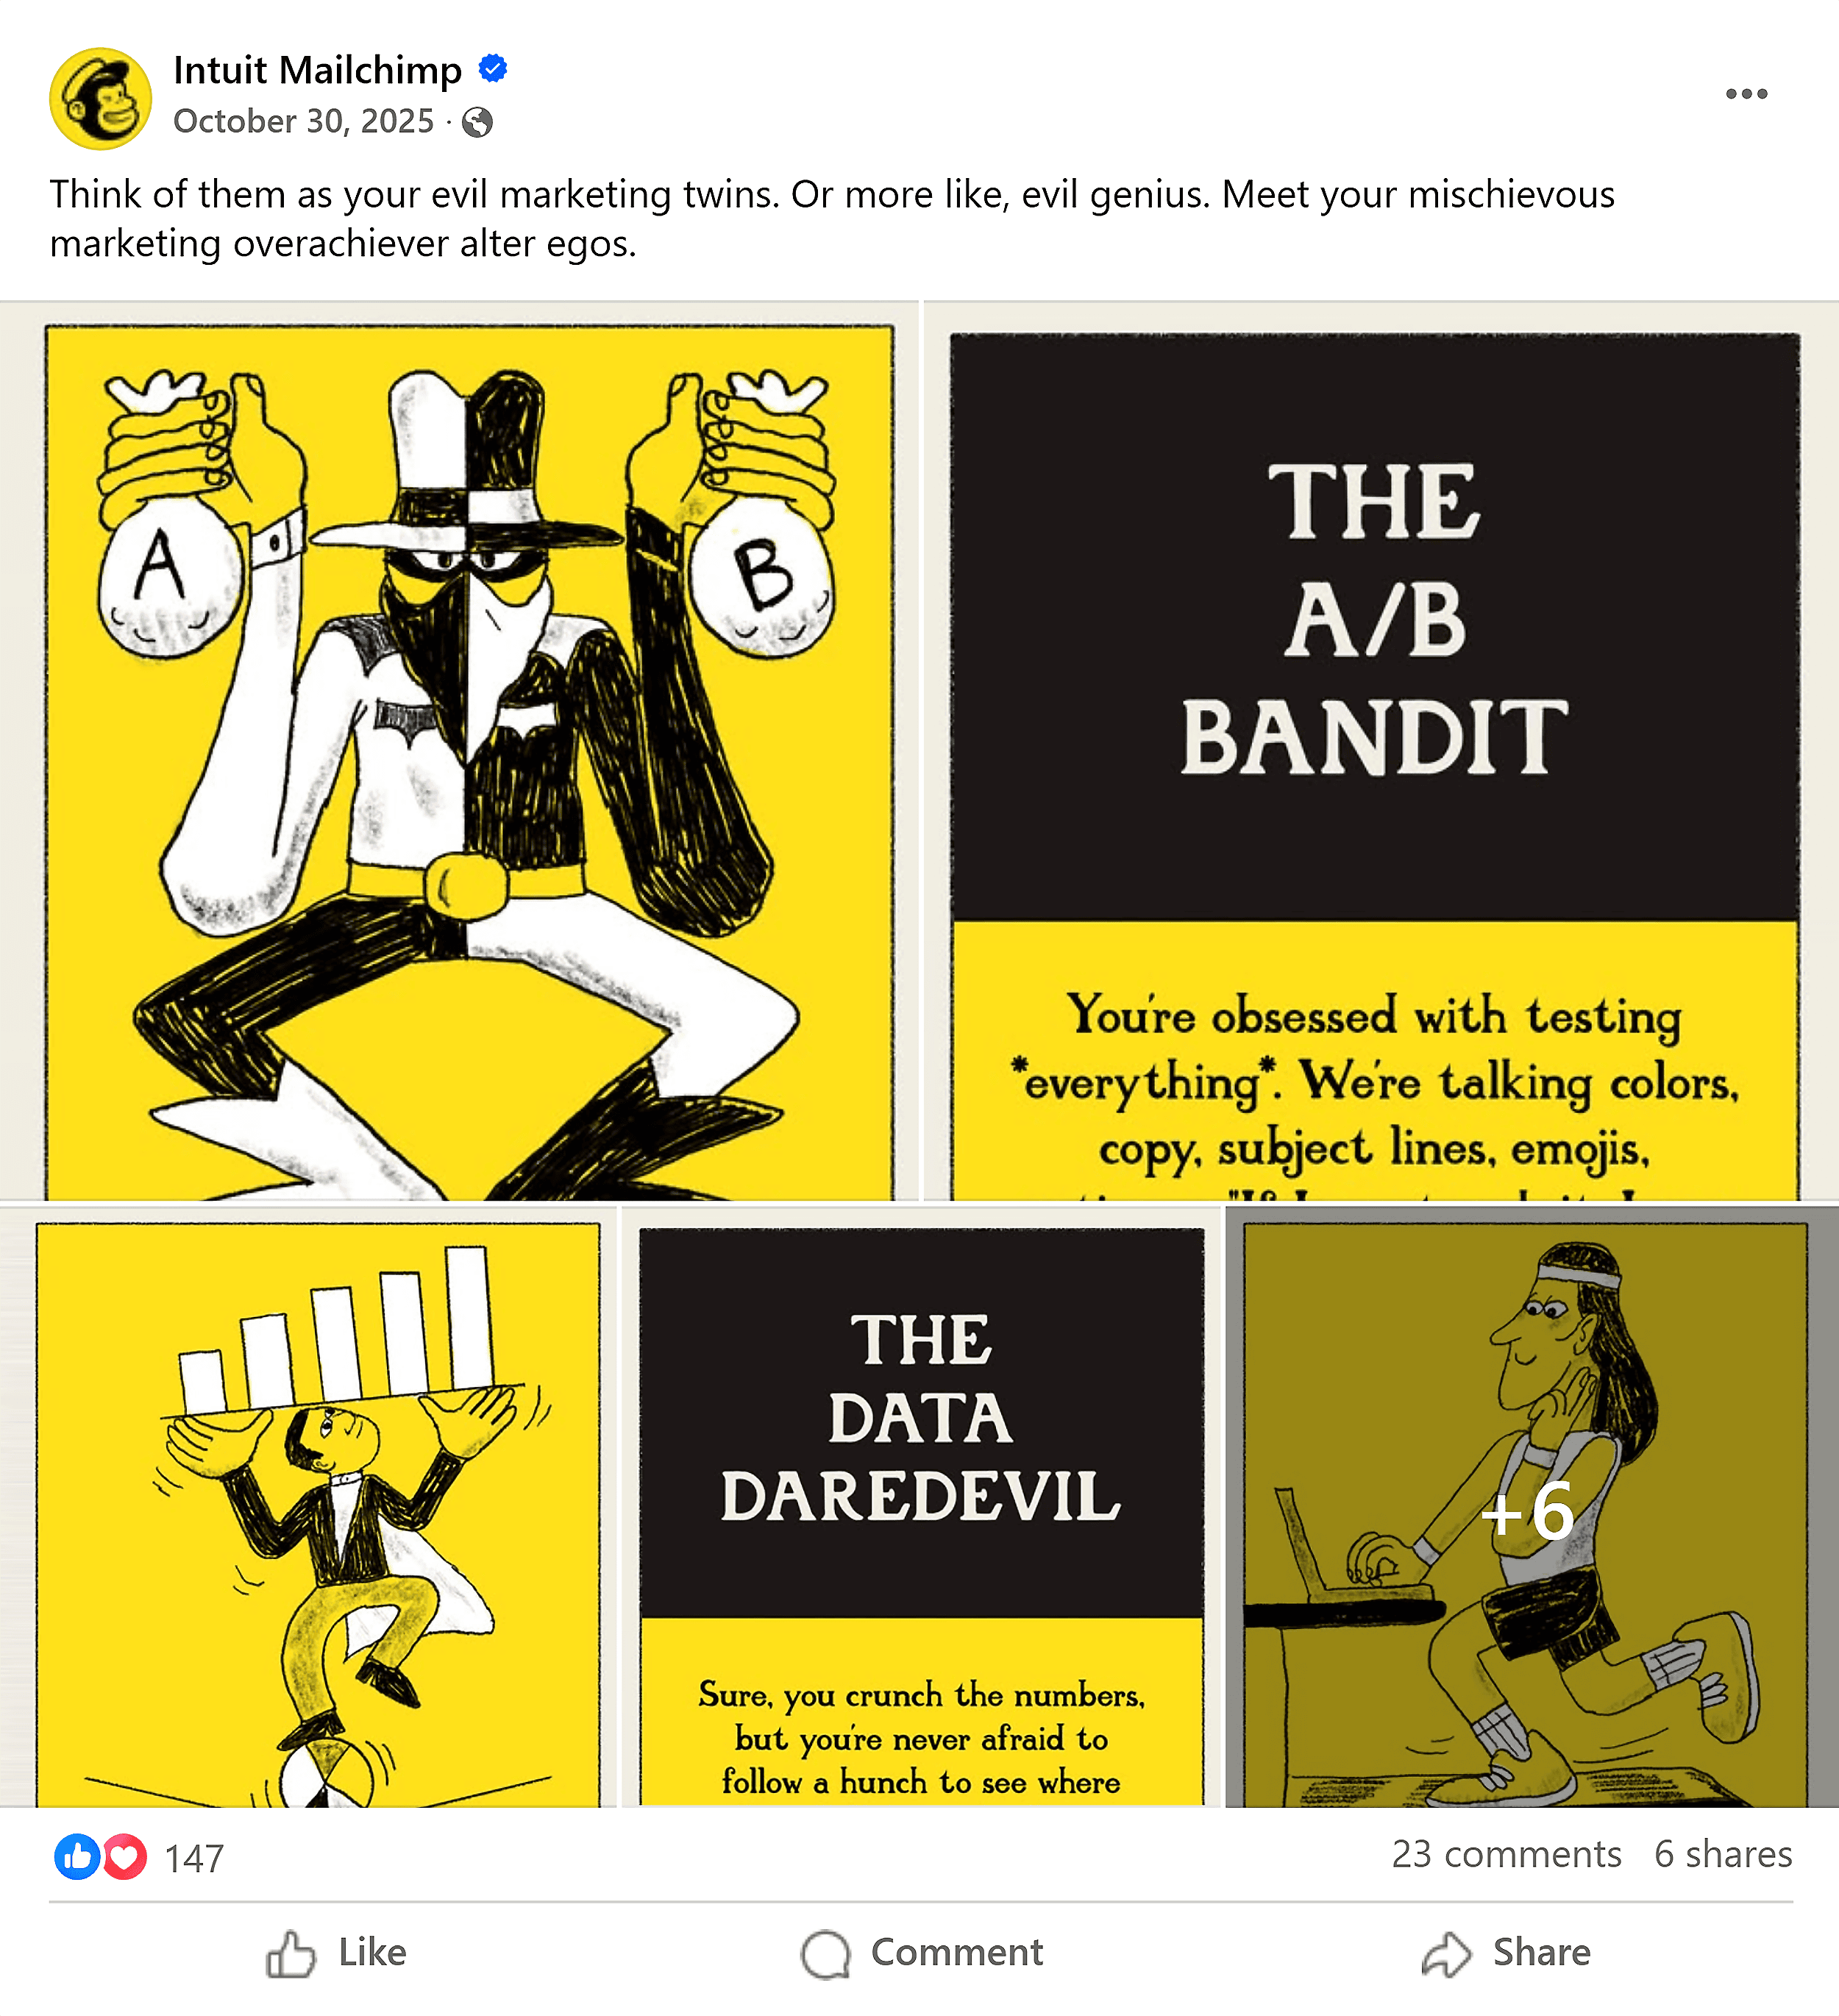Viewport: 1839px width, 2016px height.
Task: View the 6 shares list
Action: (x=1723, y=1854)
